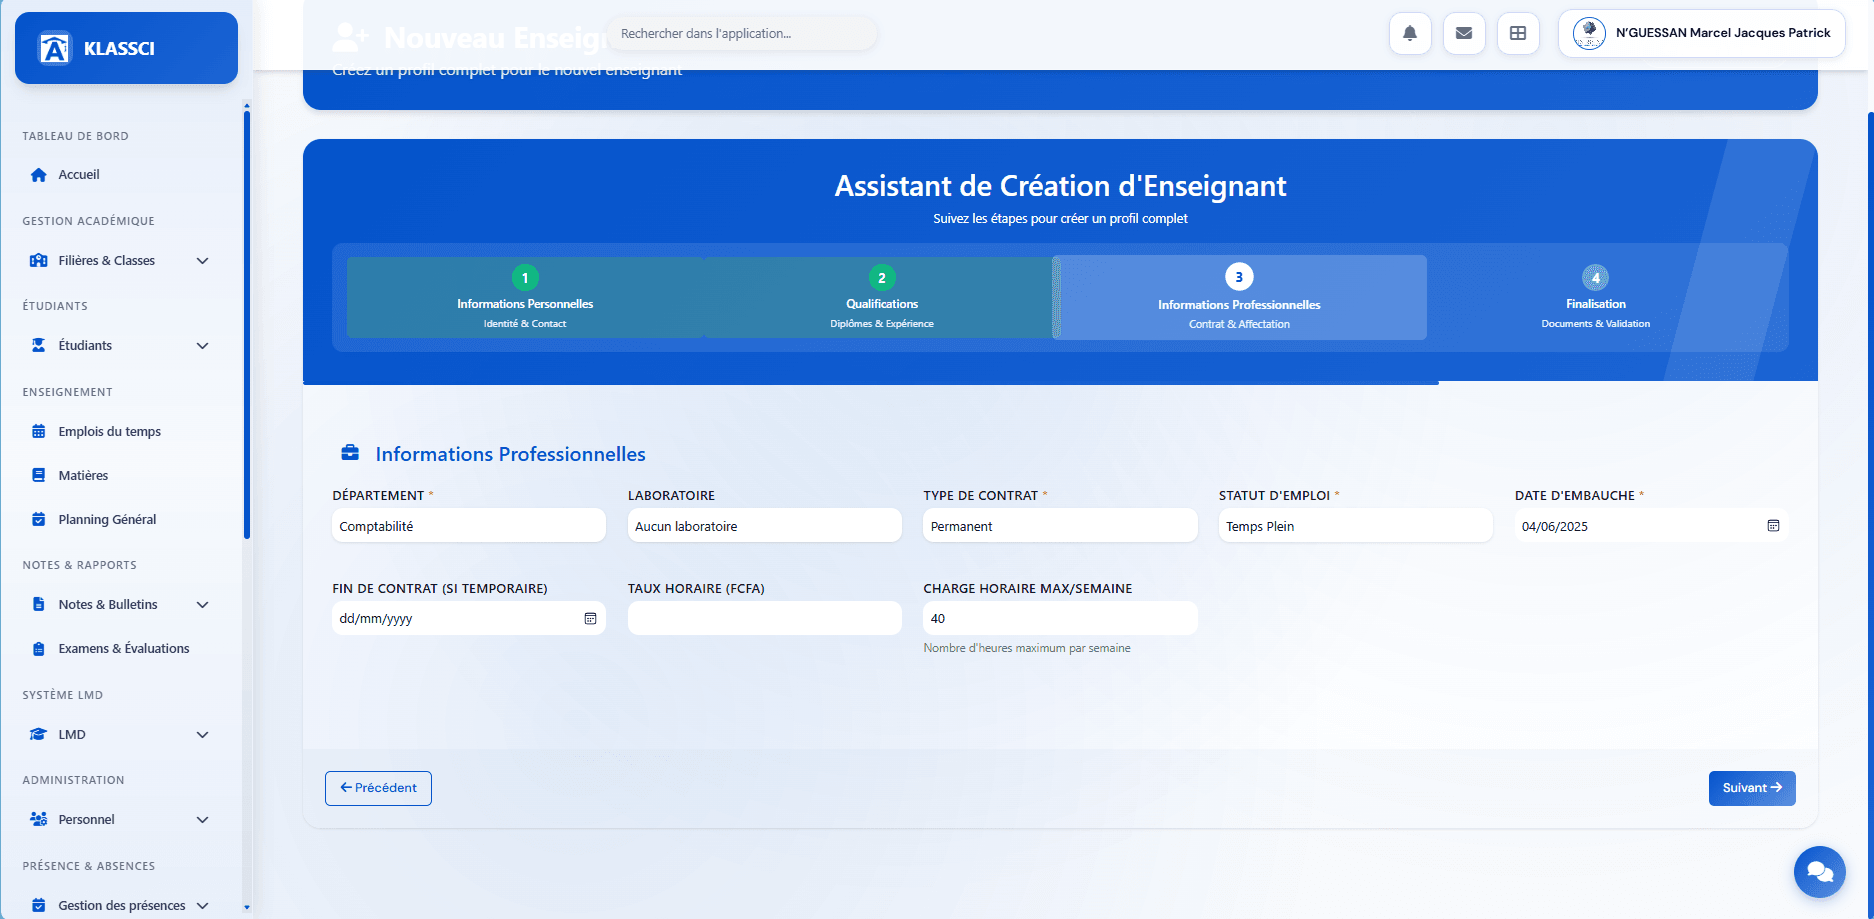
Task: Click the Matières book icon
Action: [x=39, y=476]
